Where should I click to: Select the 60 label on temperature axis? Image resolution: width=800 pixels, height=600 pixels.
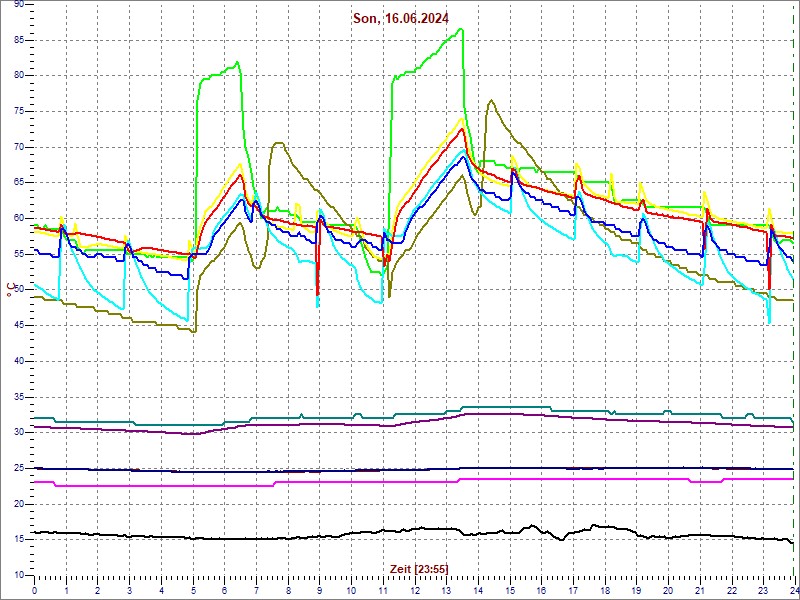pos(18,219)
